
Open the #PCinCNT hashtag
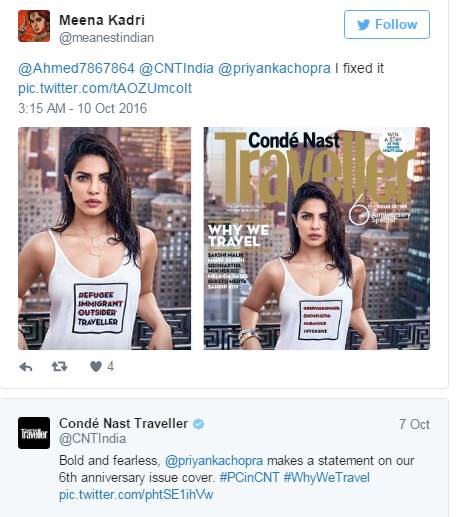pos(249,477)
